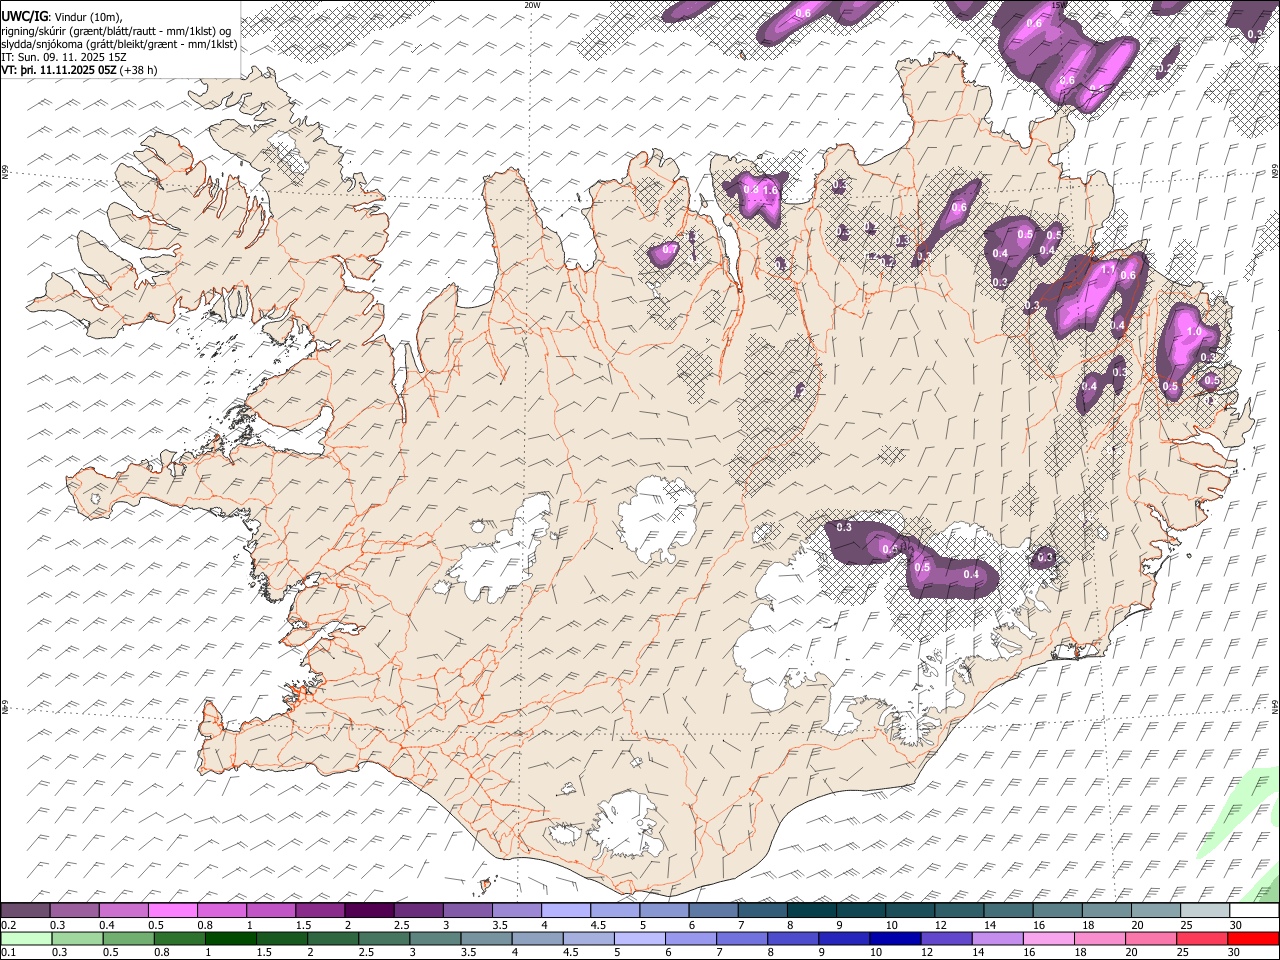This screenshot has height=960, width=1280.
Task: Click the '1.6' snowfall value label
Action: pos(770,190)
